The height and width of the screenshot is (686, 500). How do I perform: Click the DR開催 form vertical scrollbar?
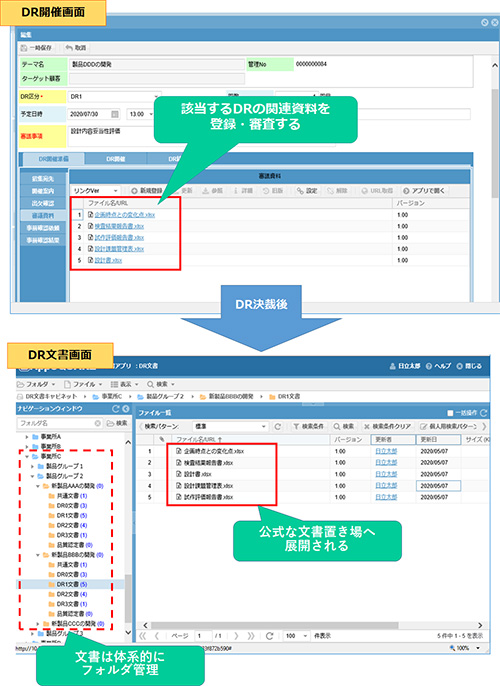(x=495, y=144)
